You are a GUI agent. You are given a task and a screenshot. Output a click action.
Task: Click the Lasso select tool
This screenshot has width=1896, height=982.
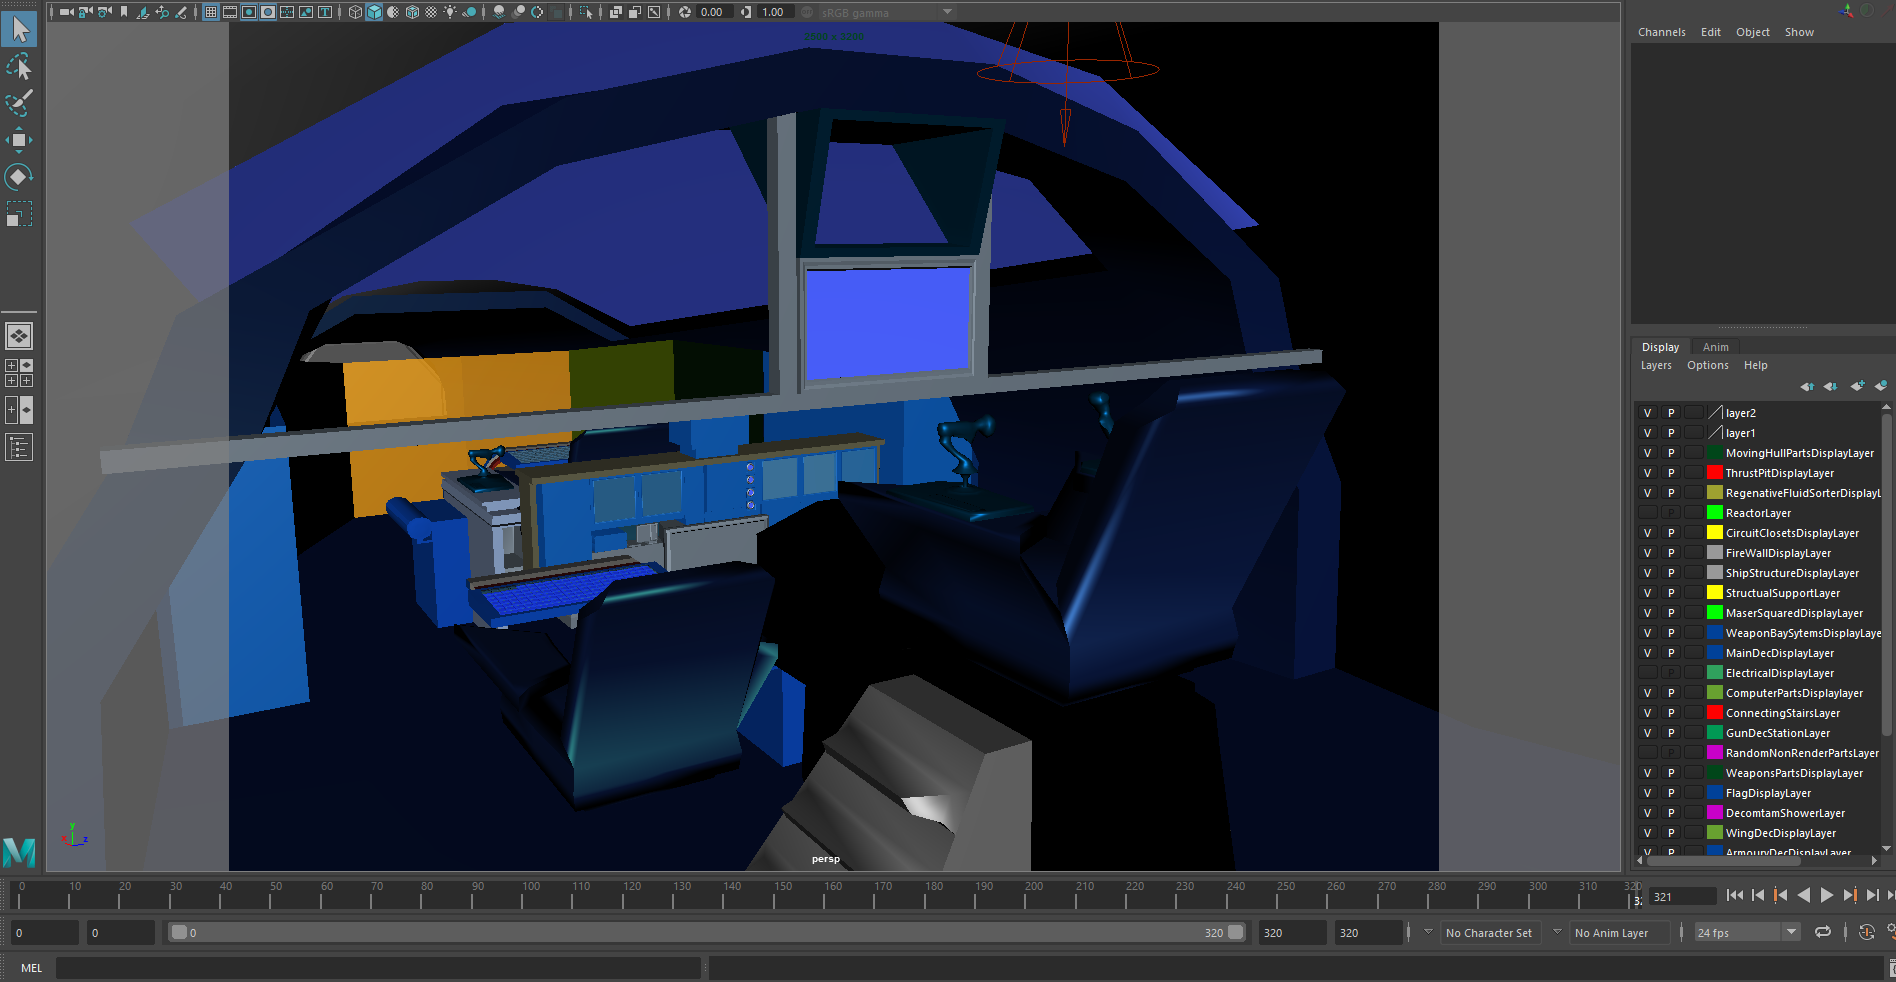(x=19, y=67)
